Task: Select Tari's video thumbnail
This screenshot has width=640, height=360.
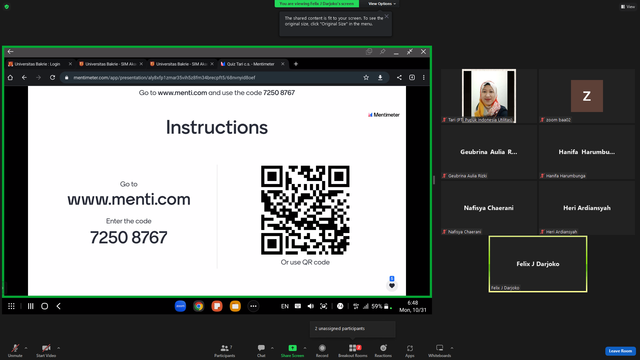Action: click(x=489, y=96)
